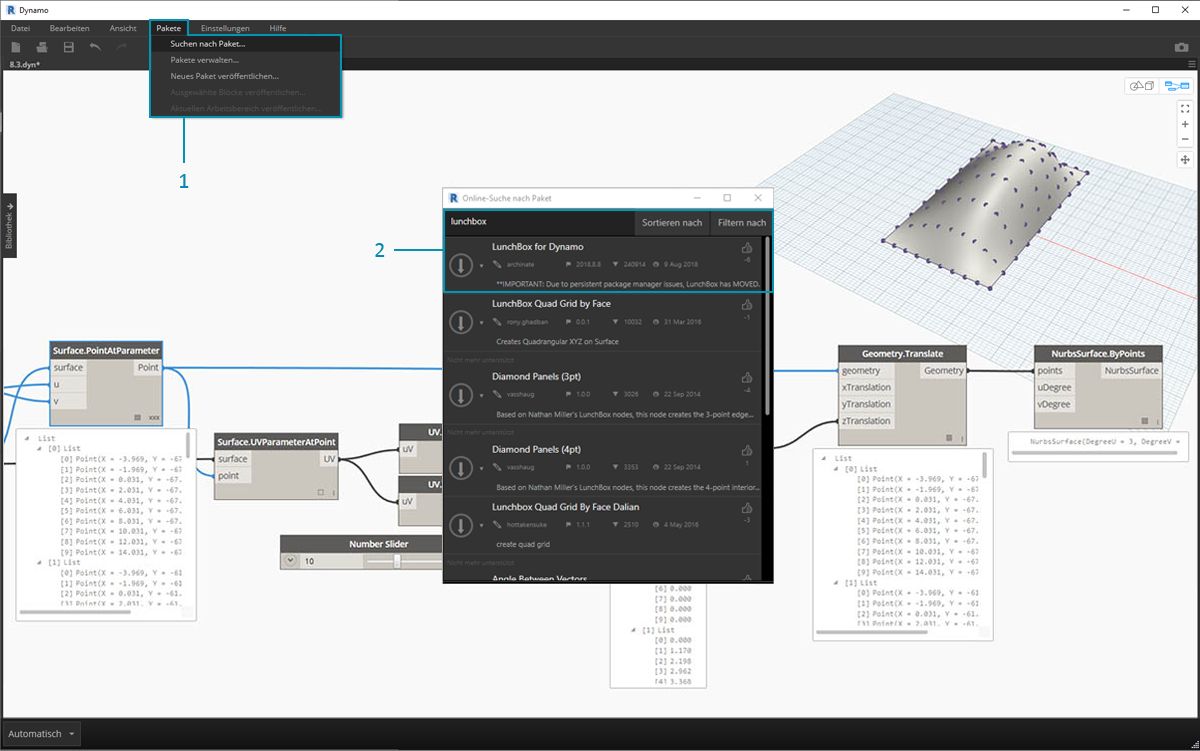Click the lunchbox search field
This screenshot has width=1200, height=751.
539,222
